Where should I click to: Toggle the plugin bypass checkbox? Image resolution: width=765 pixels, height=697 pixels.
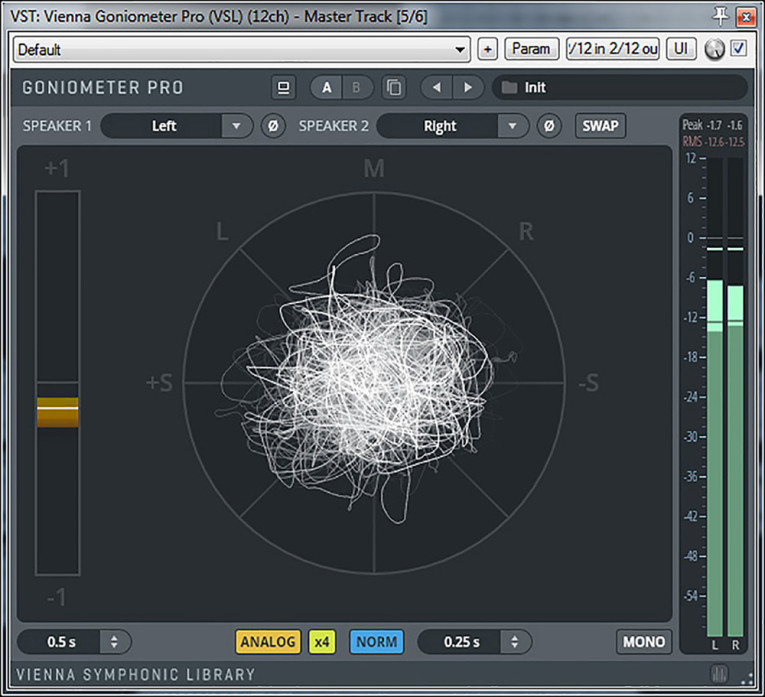click(x=739, y=48)
